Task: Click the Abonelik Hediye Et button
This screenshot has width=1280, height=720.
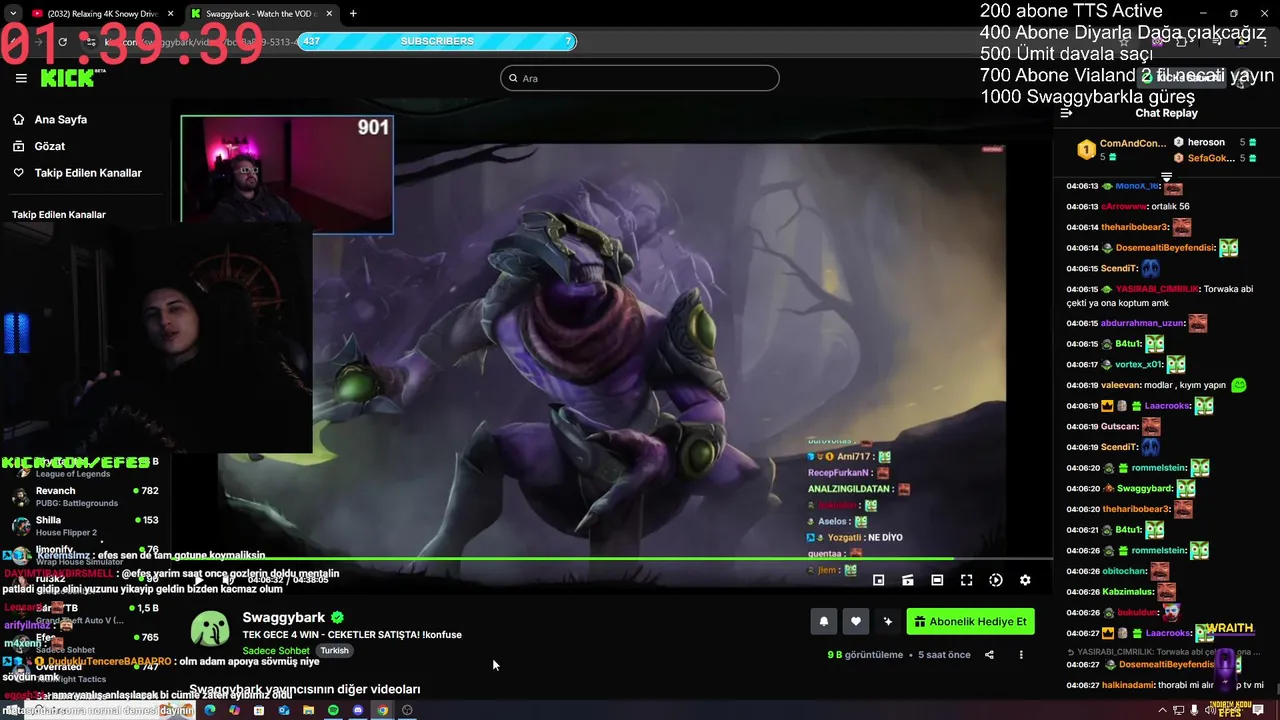Action: click(x=970, y=621)
